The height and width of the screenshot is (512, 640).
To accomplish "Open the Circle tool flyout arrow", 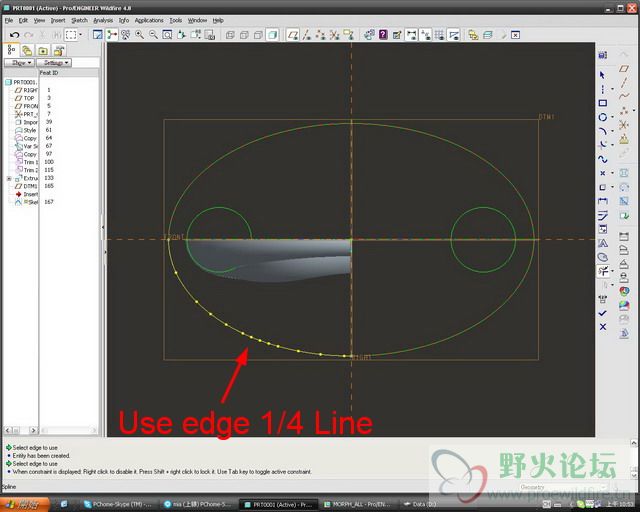I will pos(612,117).
